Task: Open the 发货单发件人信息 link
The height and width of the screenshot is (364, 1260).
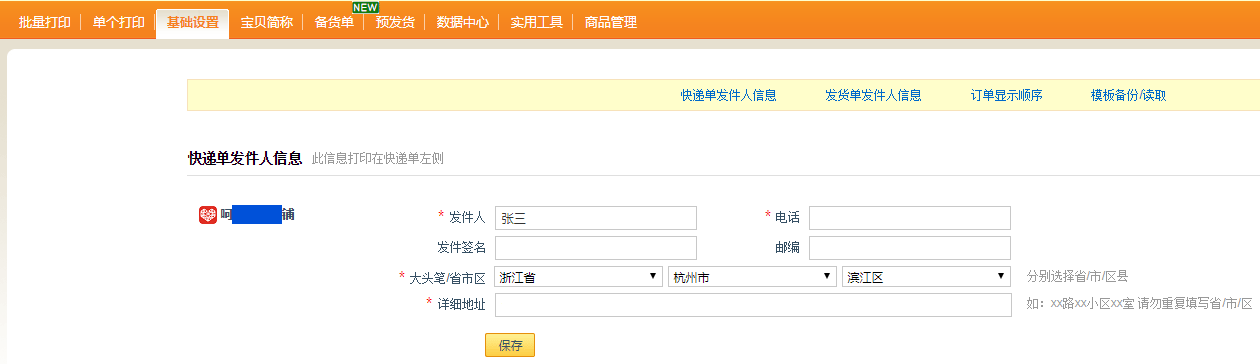Action: pos(873,96)
